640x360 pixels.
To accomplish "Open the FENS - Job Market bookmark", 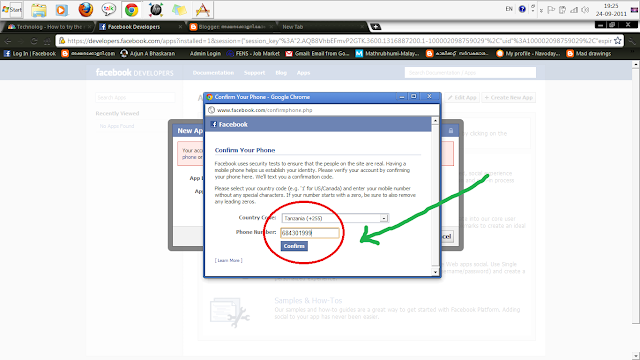I will pyautogui.click(x=253, y=53).
